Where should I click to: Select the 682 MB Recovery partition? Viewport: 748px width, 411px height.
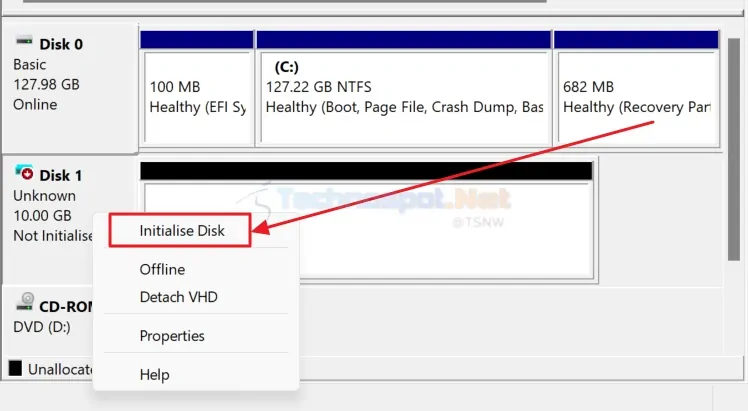tap(637, 87)
